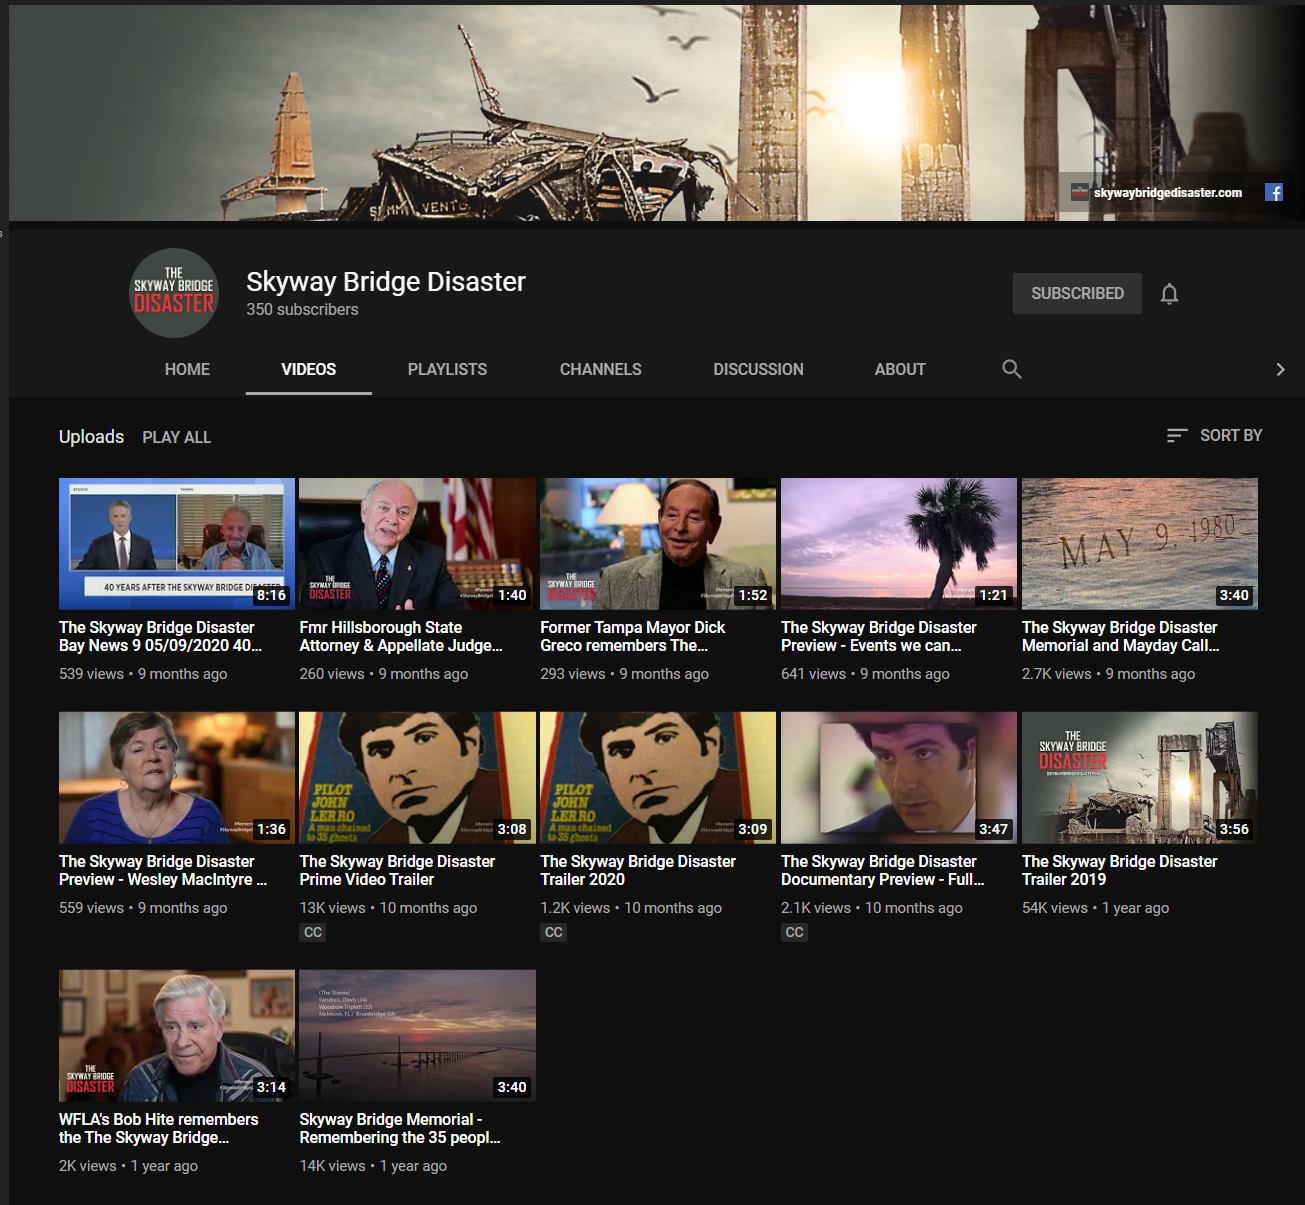Viewport: 1305px width, 1205px height.
Task: Click '1.2K views • 10 months ago' text
Action: [x=631, y=908]
